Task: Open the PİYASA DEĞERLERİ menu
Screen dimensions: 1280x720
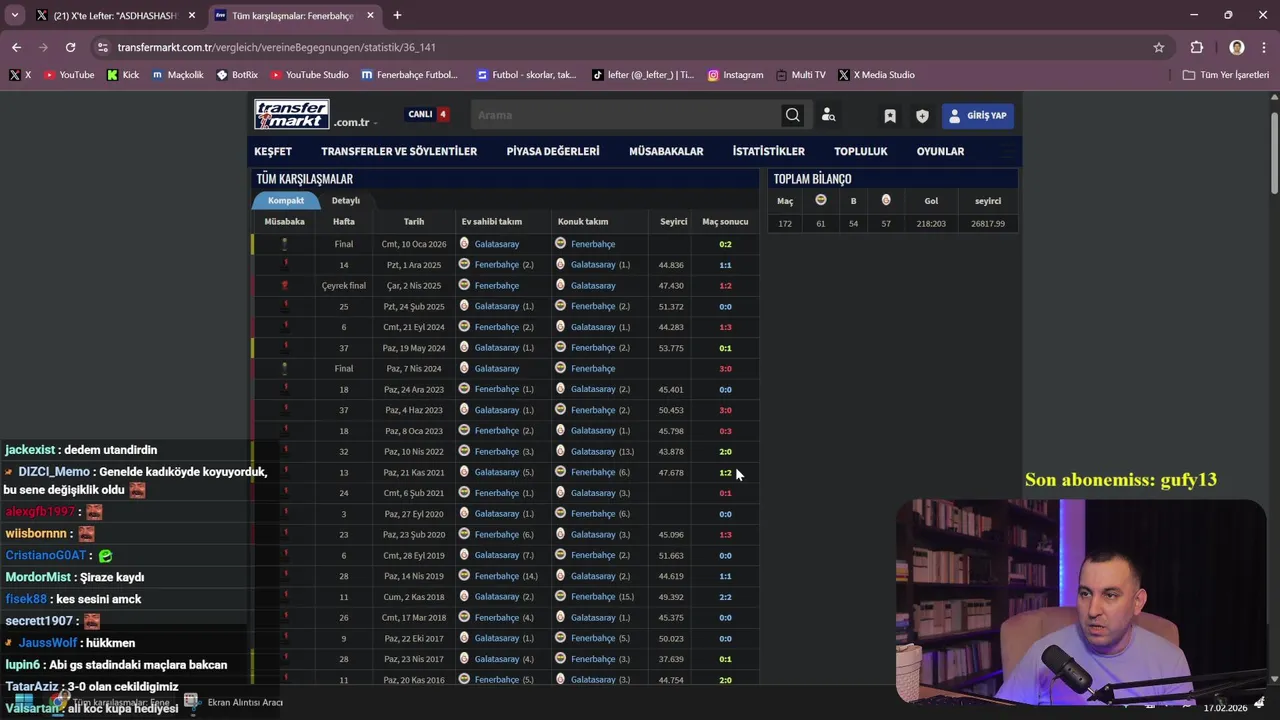Action: 553,151
